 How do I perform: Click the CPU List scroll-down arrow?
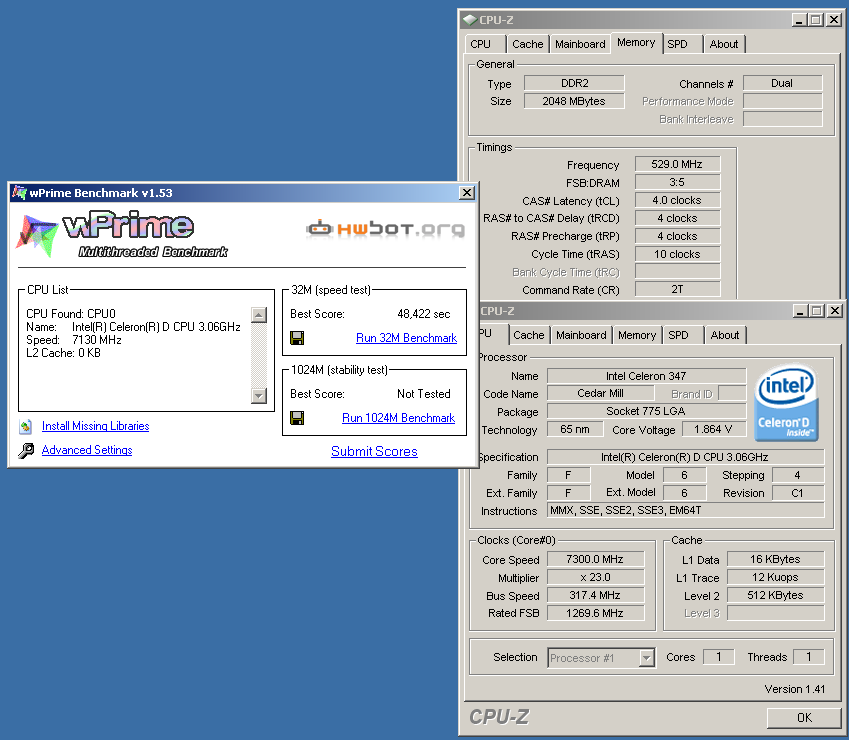[259, 396]
